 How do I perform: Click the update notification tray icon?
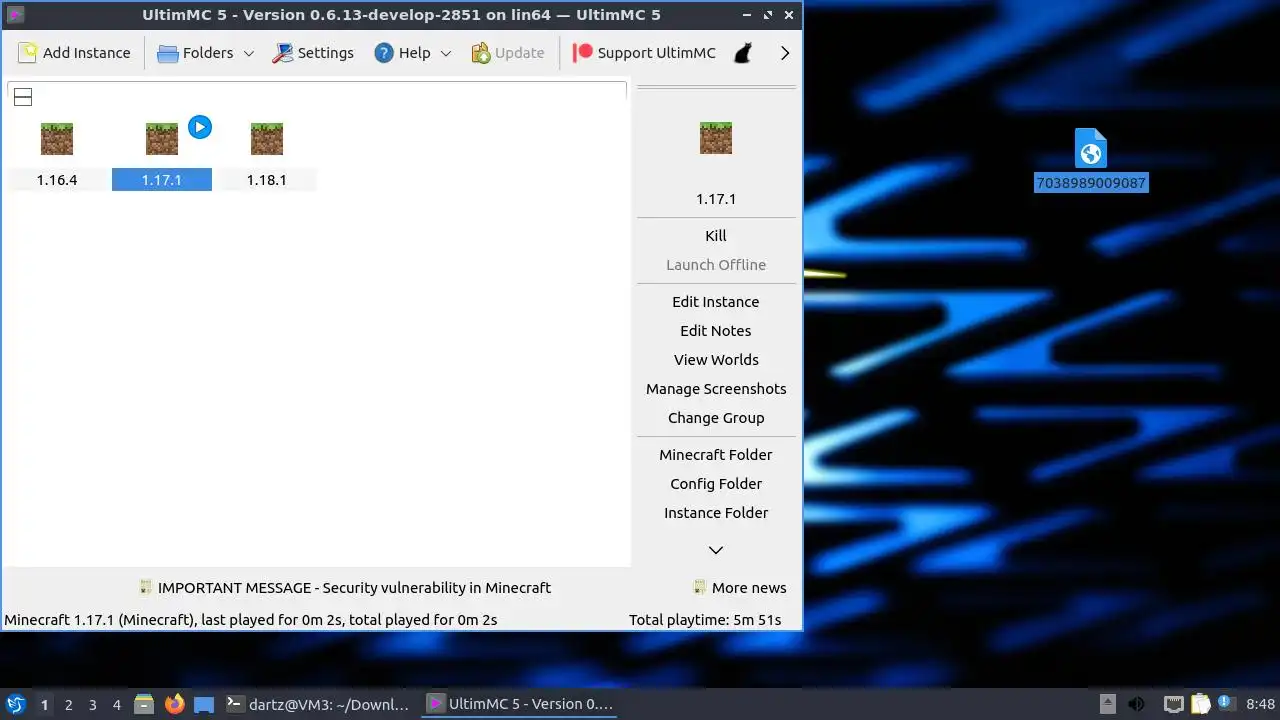[x=1225, y=704]
